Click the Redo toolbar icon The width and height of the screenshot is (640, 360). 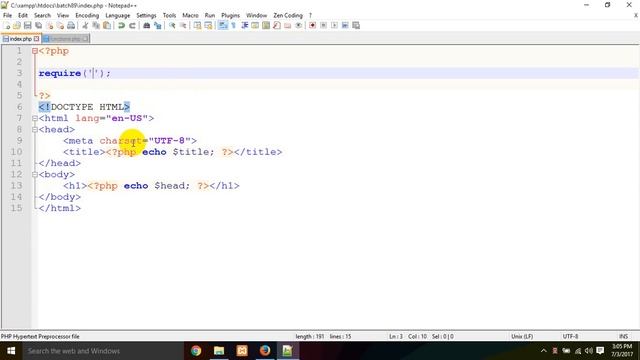(132, 25)
